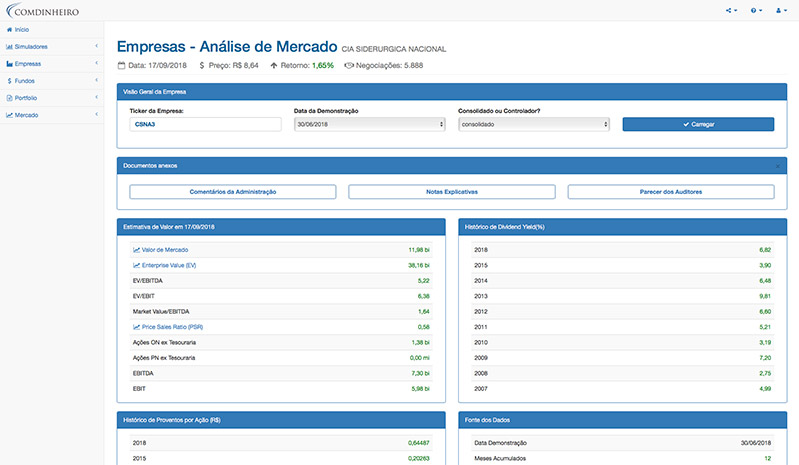Click chart icon beside Enterprise Value (EV)
Screen dimensions: 799x465
[x=136, y=265]
